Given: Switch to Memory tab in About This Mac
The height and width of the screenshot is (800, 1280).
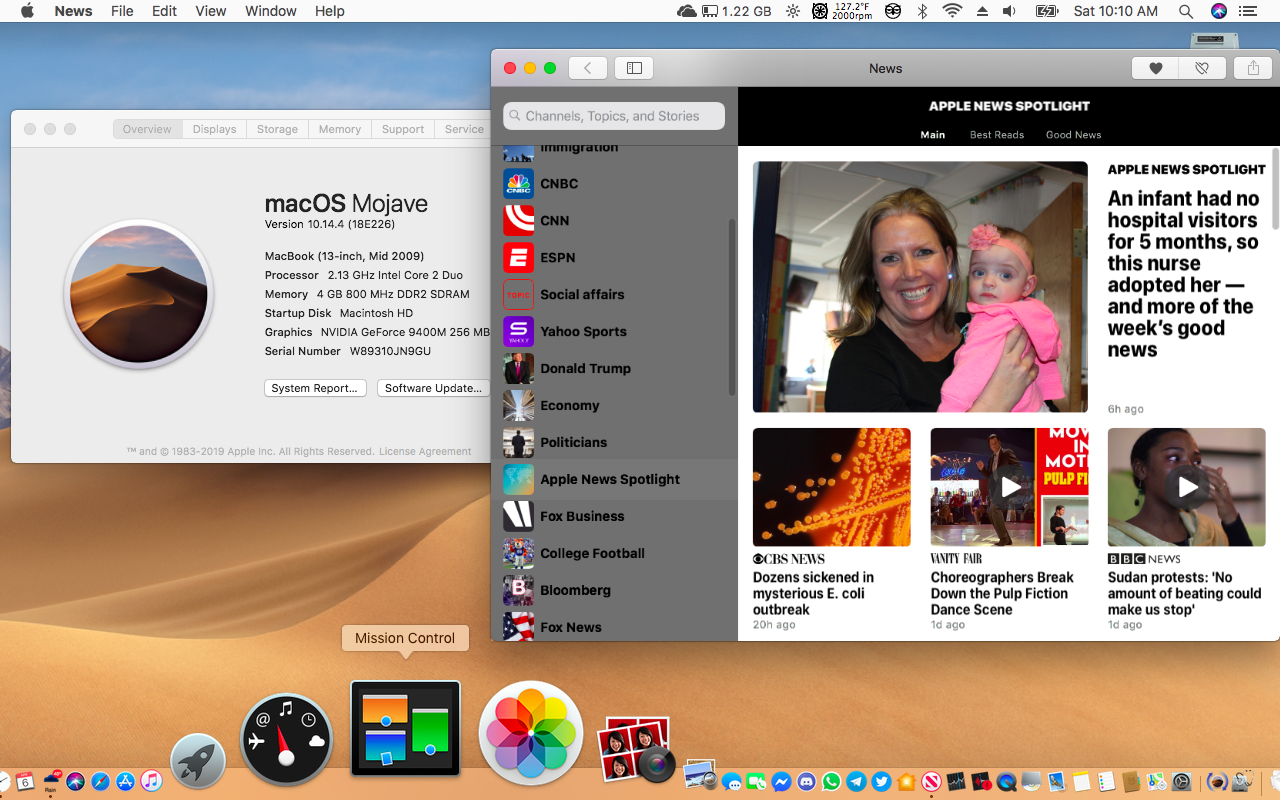Looking at the screenshot, I should coord(340,129).
